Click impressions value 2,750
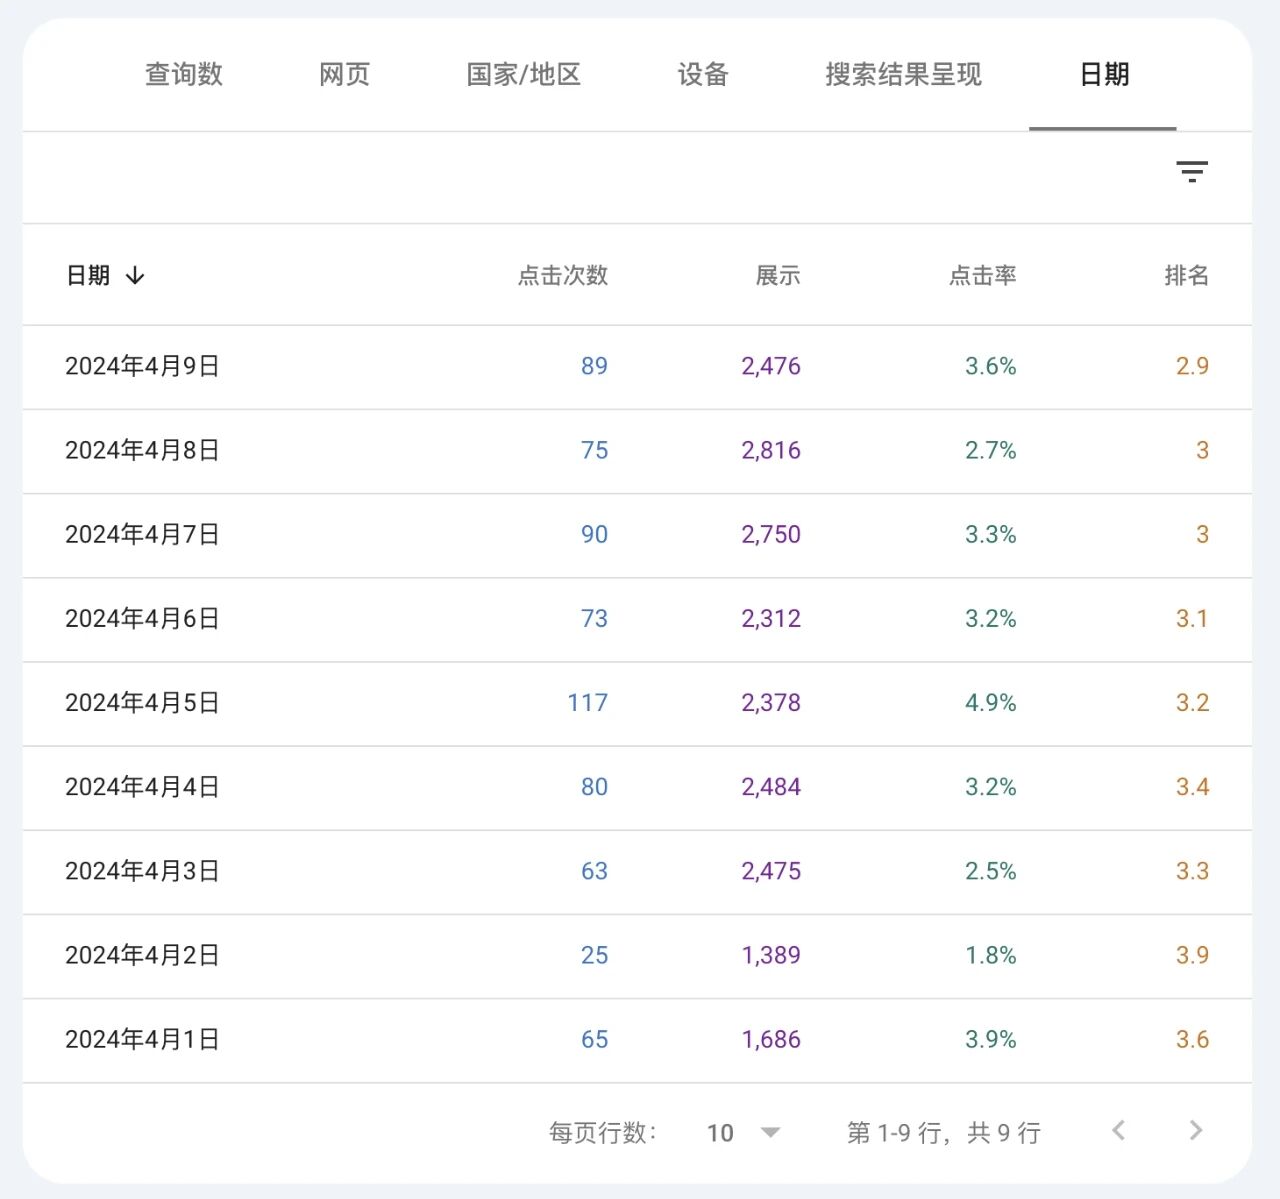This screenshot has height=1199, width=1280. point(771,535)
